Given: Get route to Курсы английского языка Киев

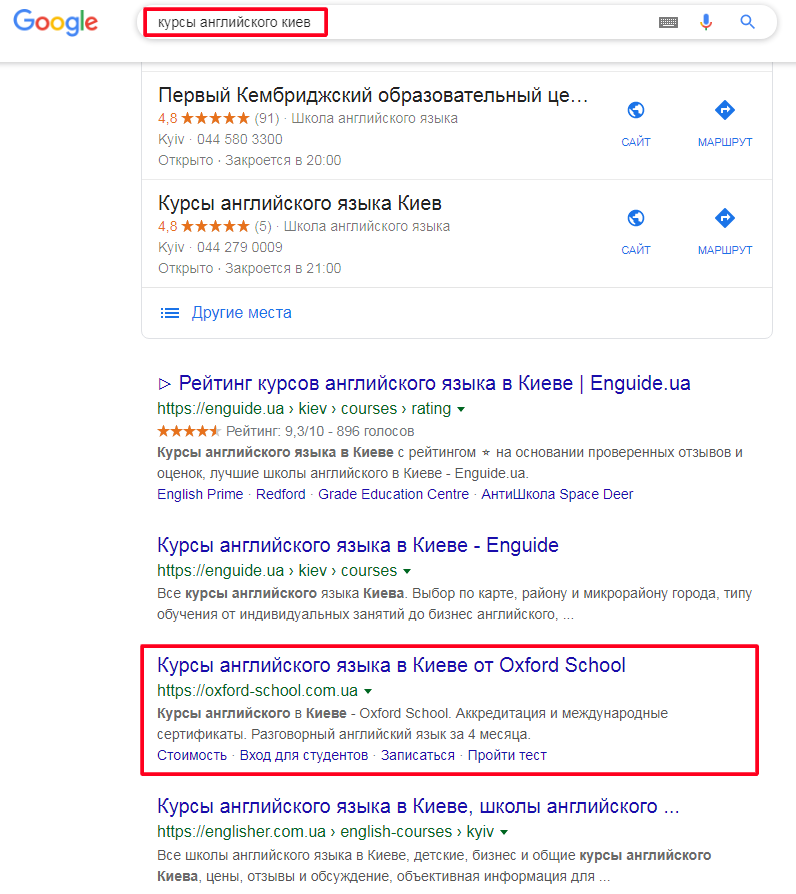Looking at the screenshot, I should pos(725,231).
